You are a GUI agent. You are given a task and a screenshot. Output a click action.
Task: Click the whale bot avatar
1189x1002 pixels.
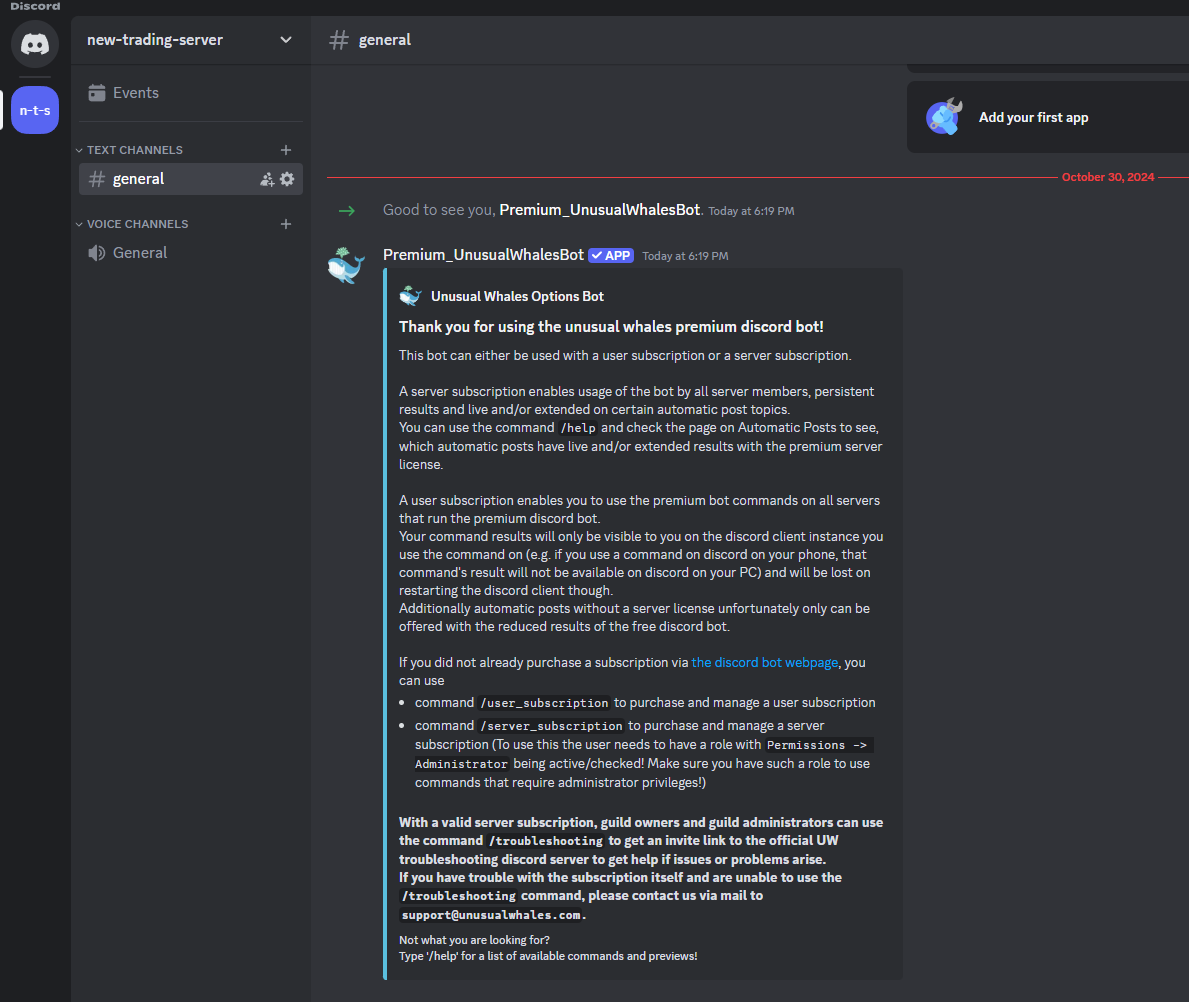(x=347, y=265)
